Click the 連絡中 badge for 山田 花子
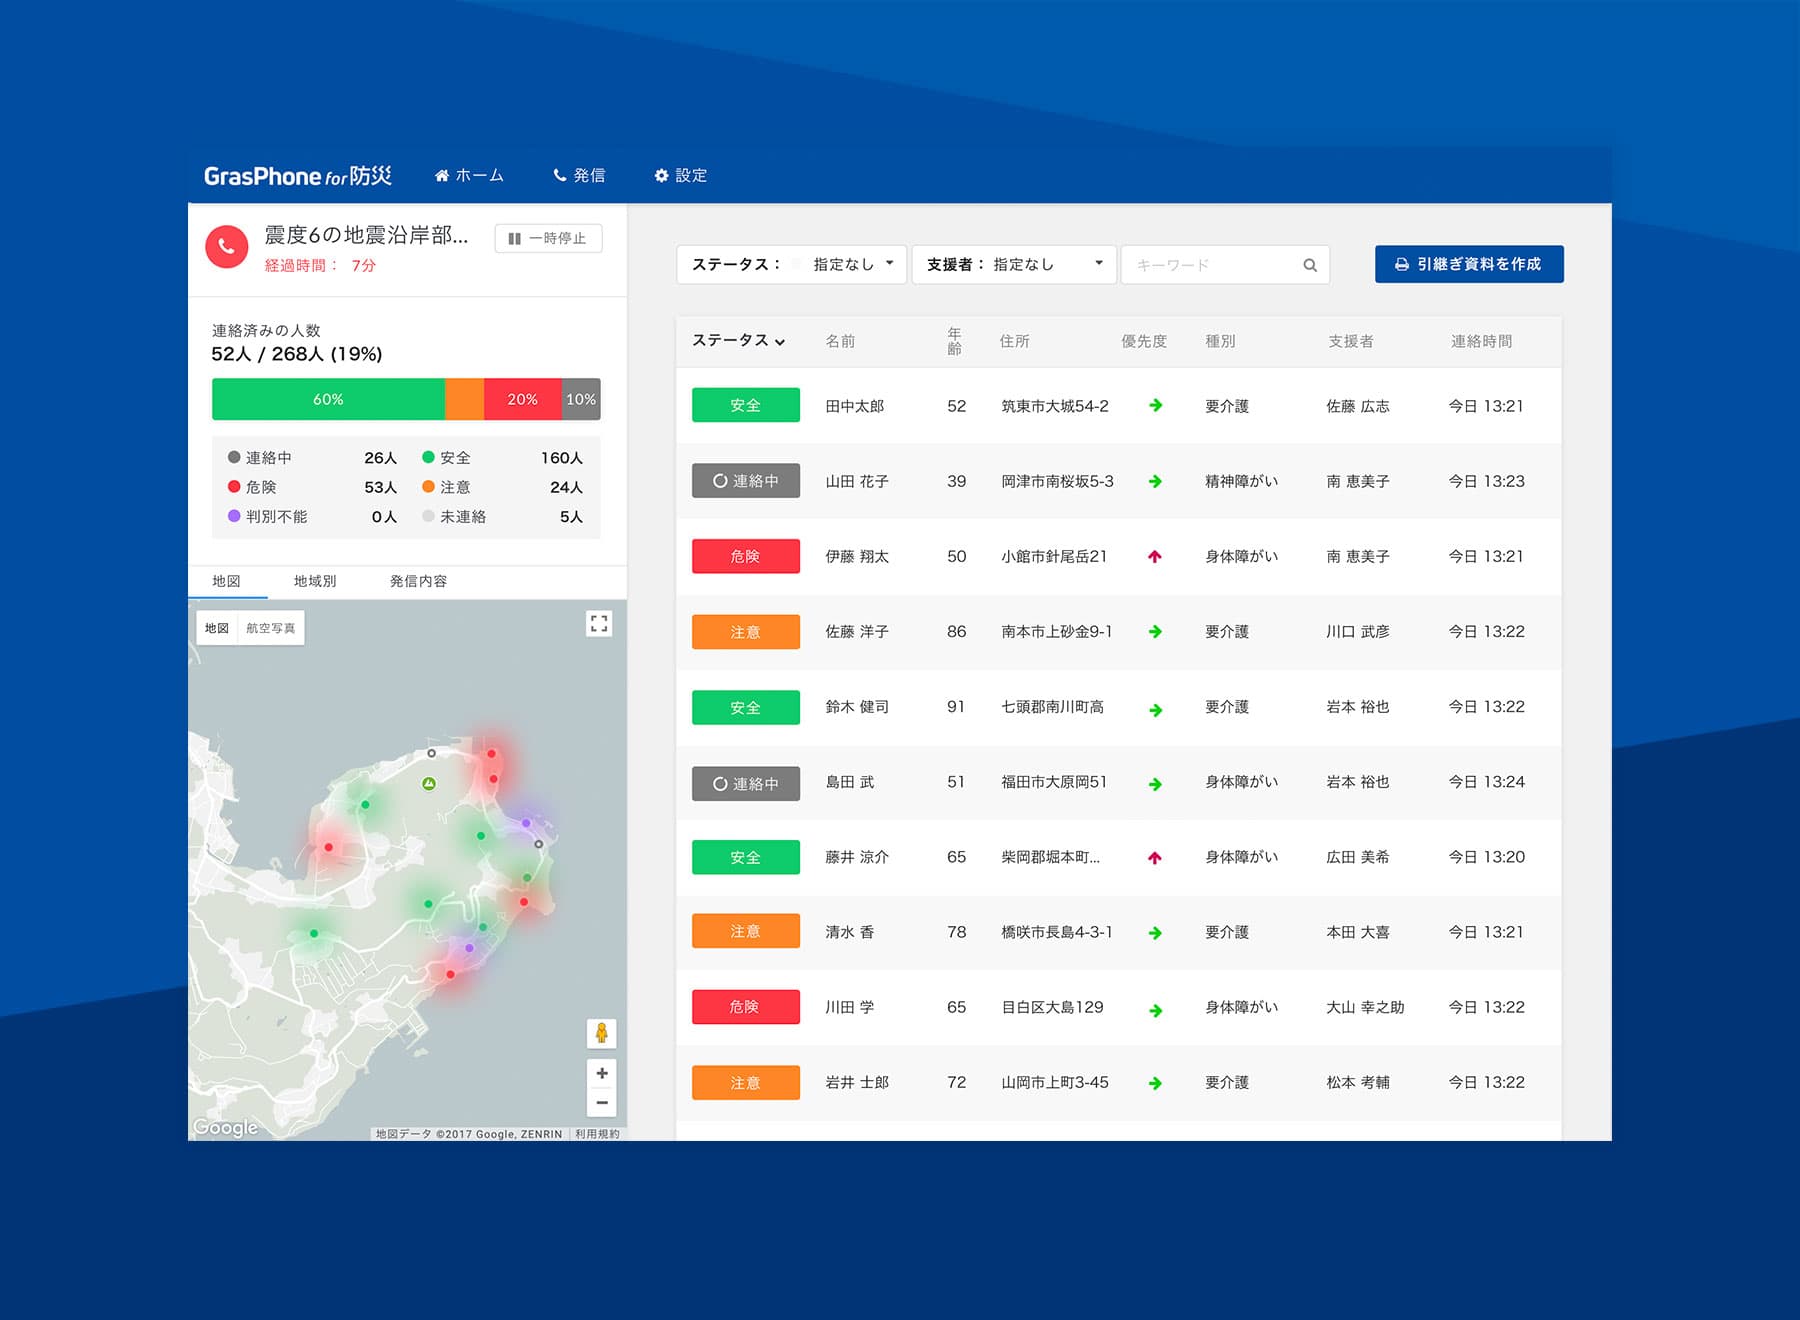The height and width of the screenshot is (1320, 1800). [746, 481]
